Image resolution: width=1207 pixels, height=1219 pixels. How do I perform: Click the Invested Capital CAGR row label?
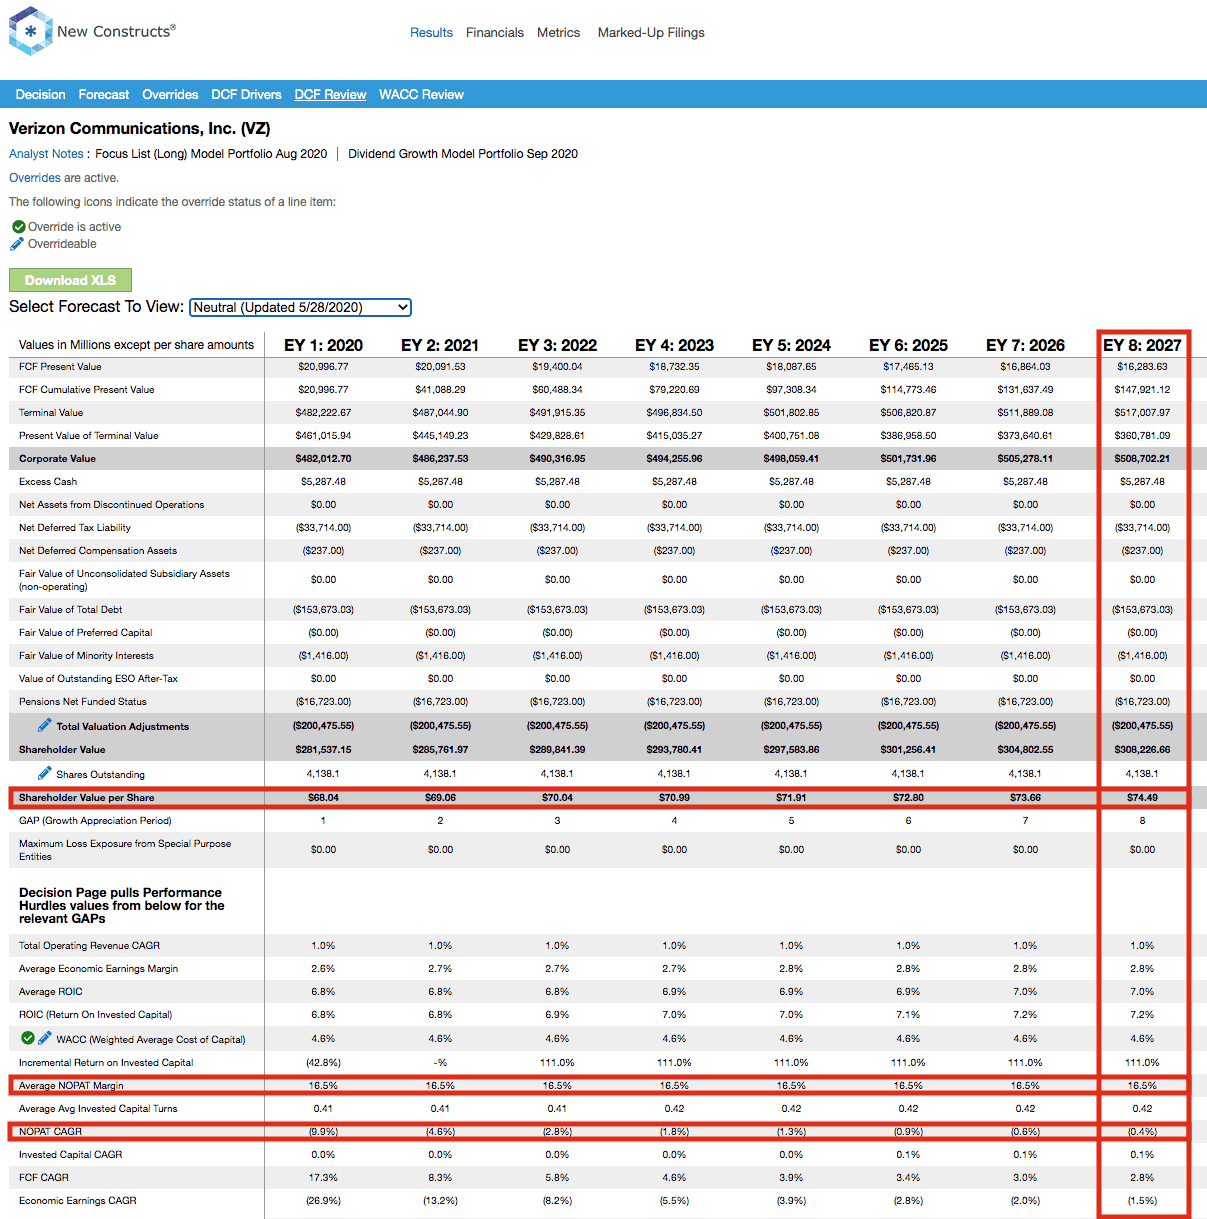(71, 1155)
